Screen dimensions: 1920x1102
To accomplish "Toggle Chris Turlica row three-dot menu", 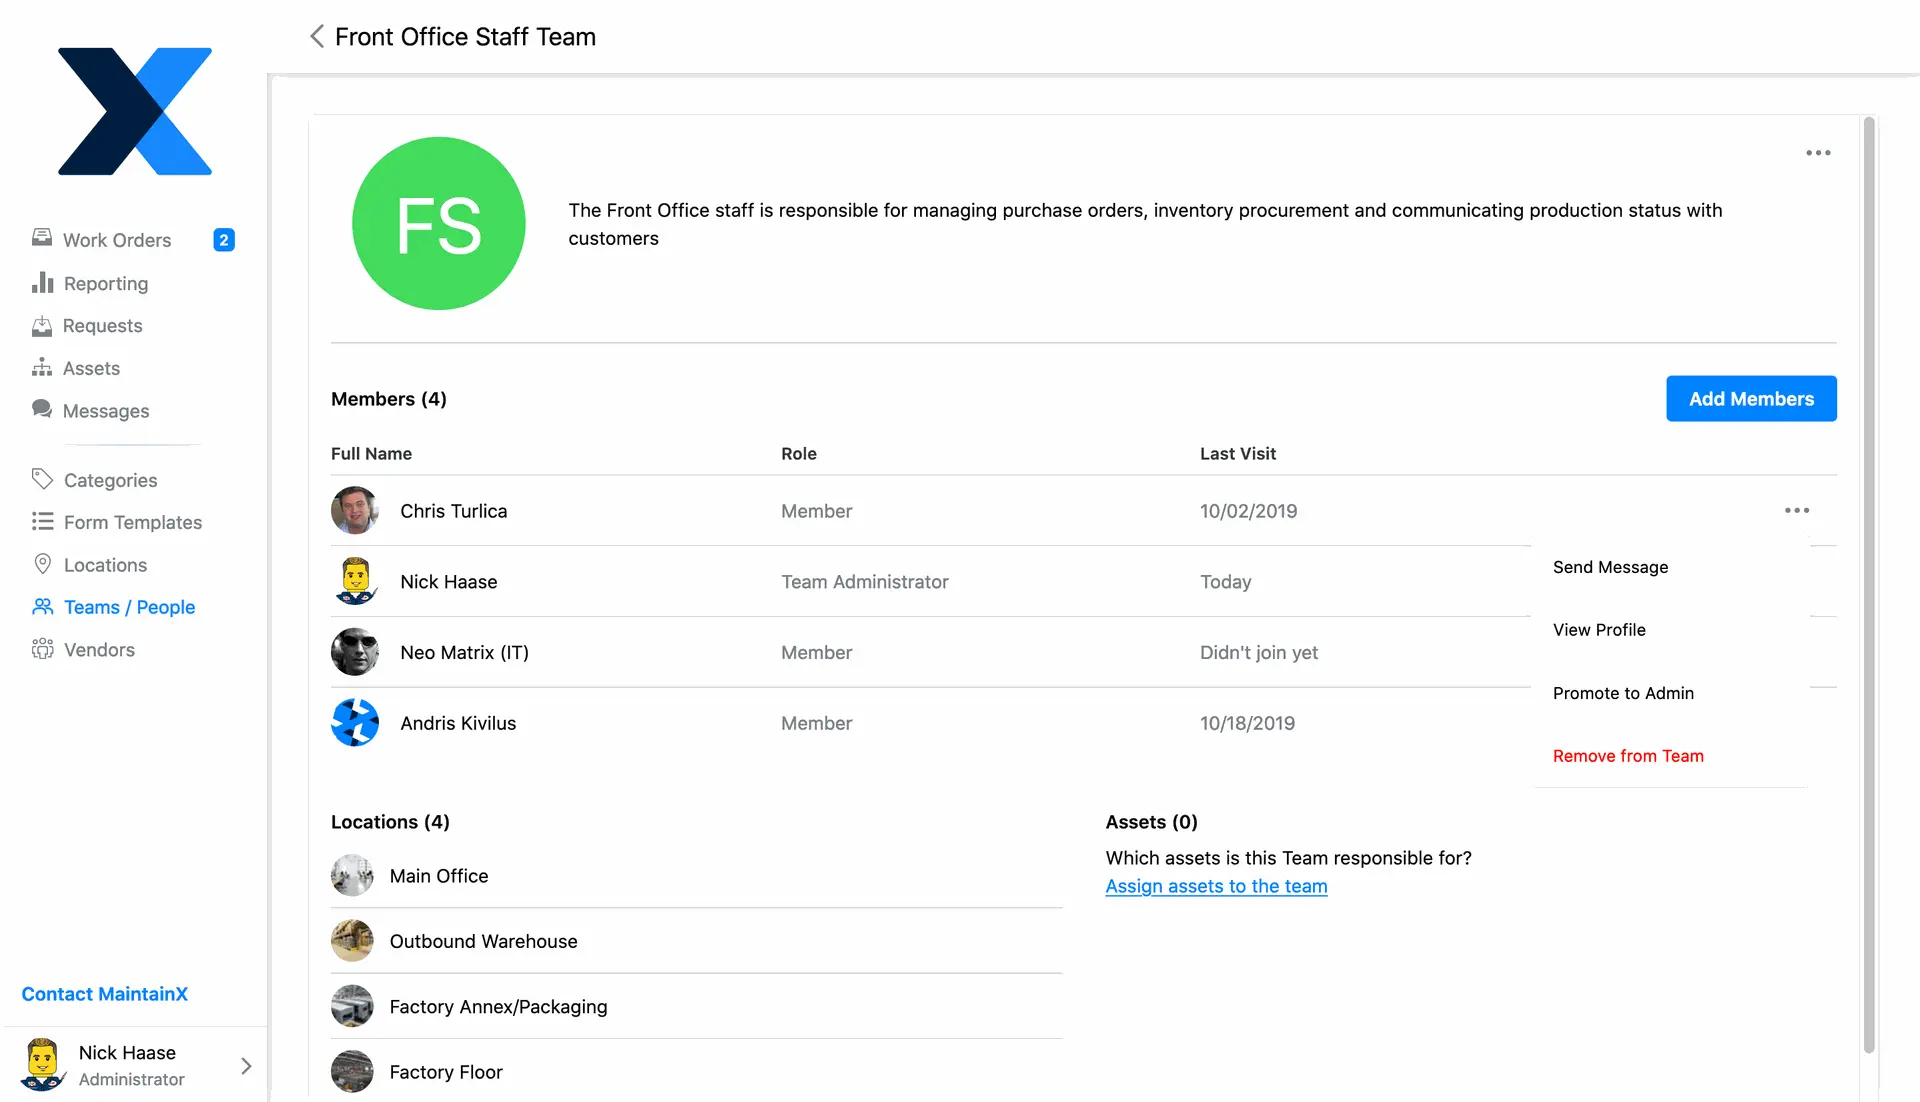I will (1796, 511).
